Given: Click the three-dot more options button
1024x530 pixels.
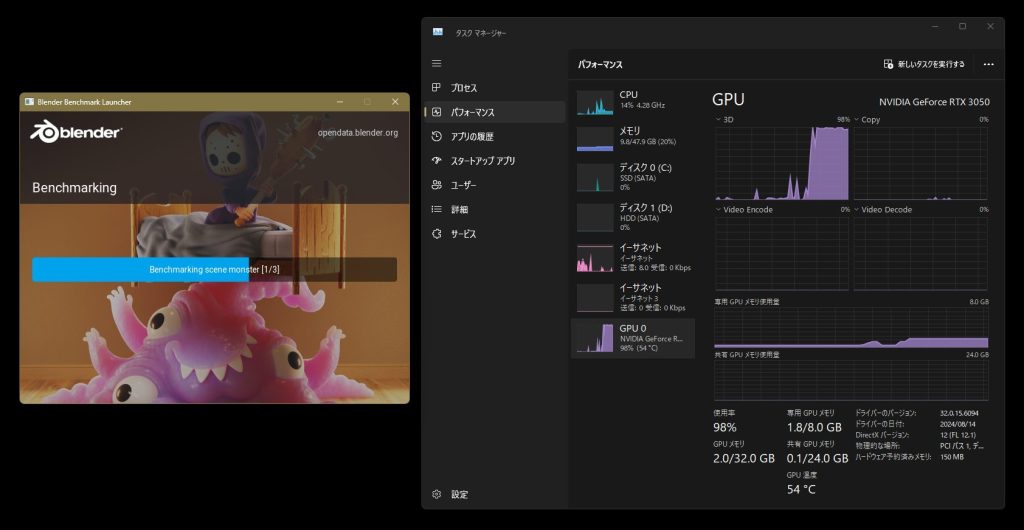Looking at the screenshot, I should point(988,64).
